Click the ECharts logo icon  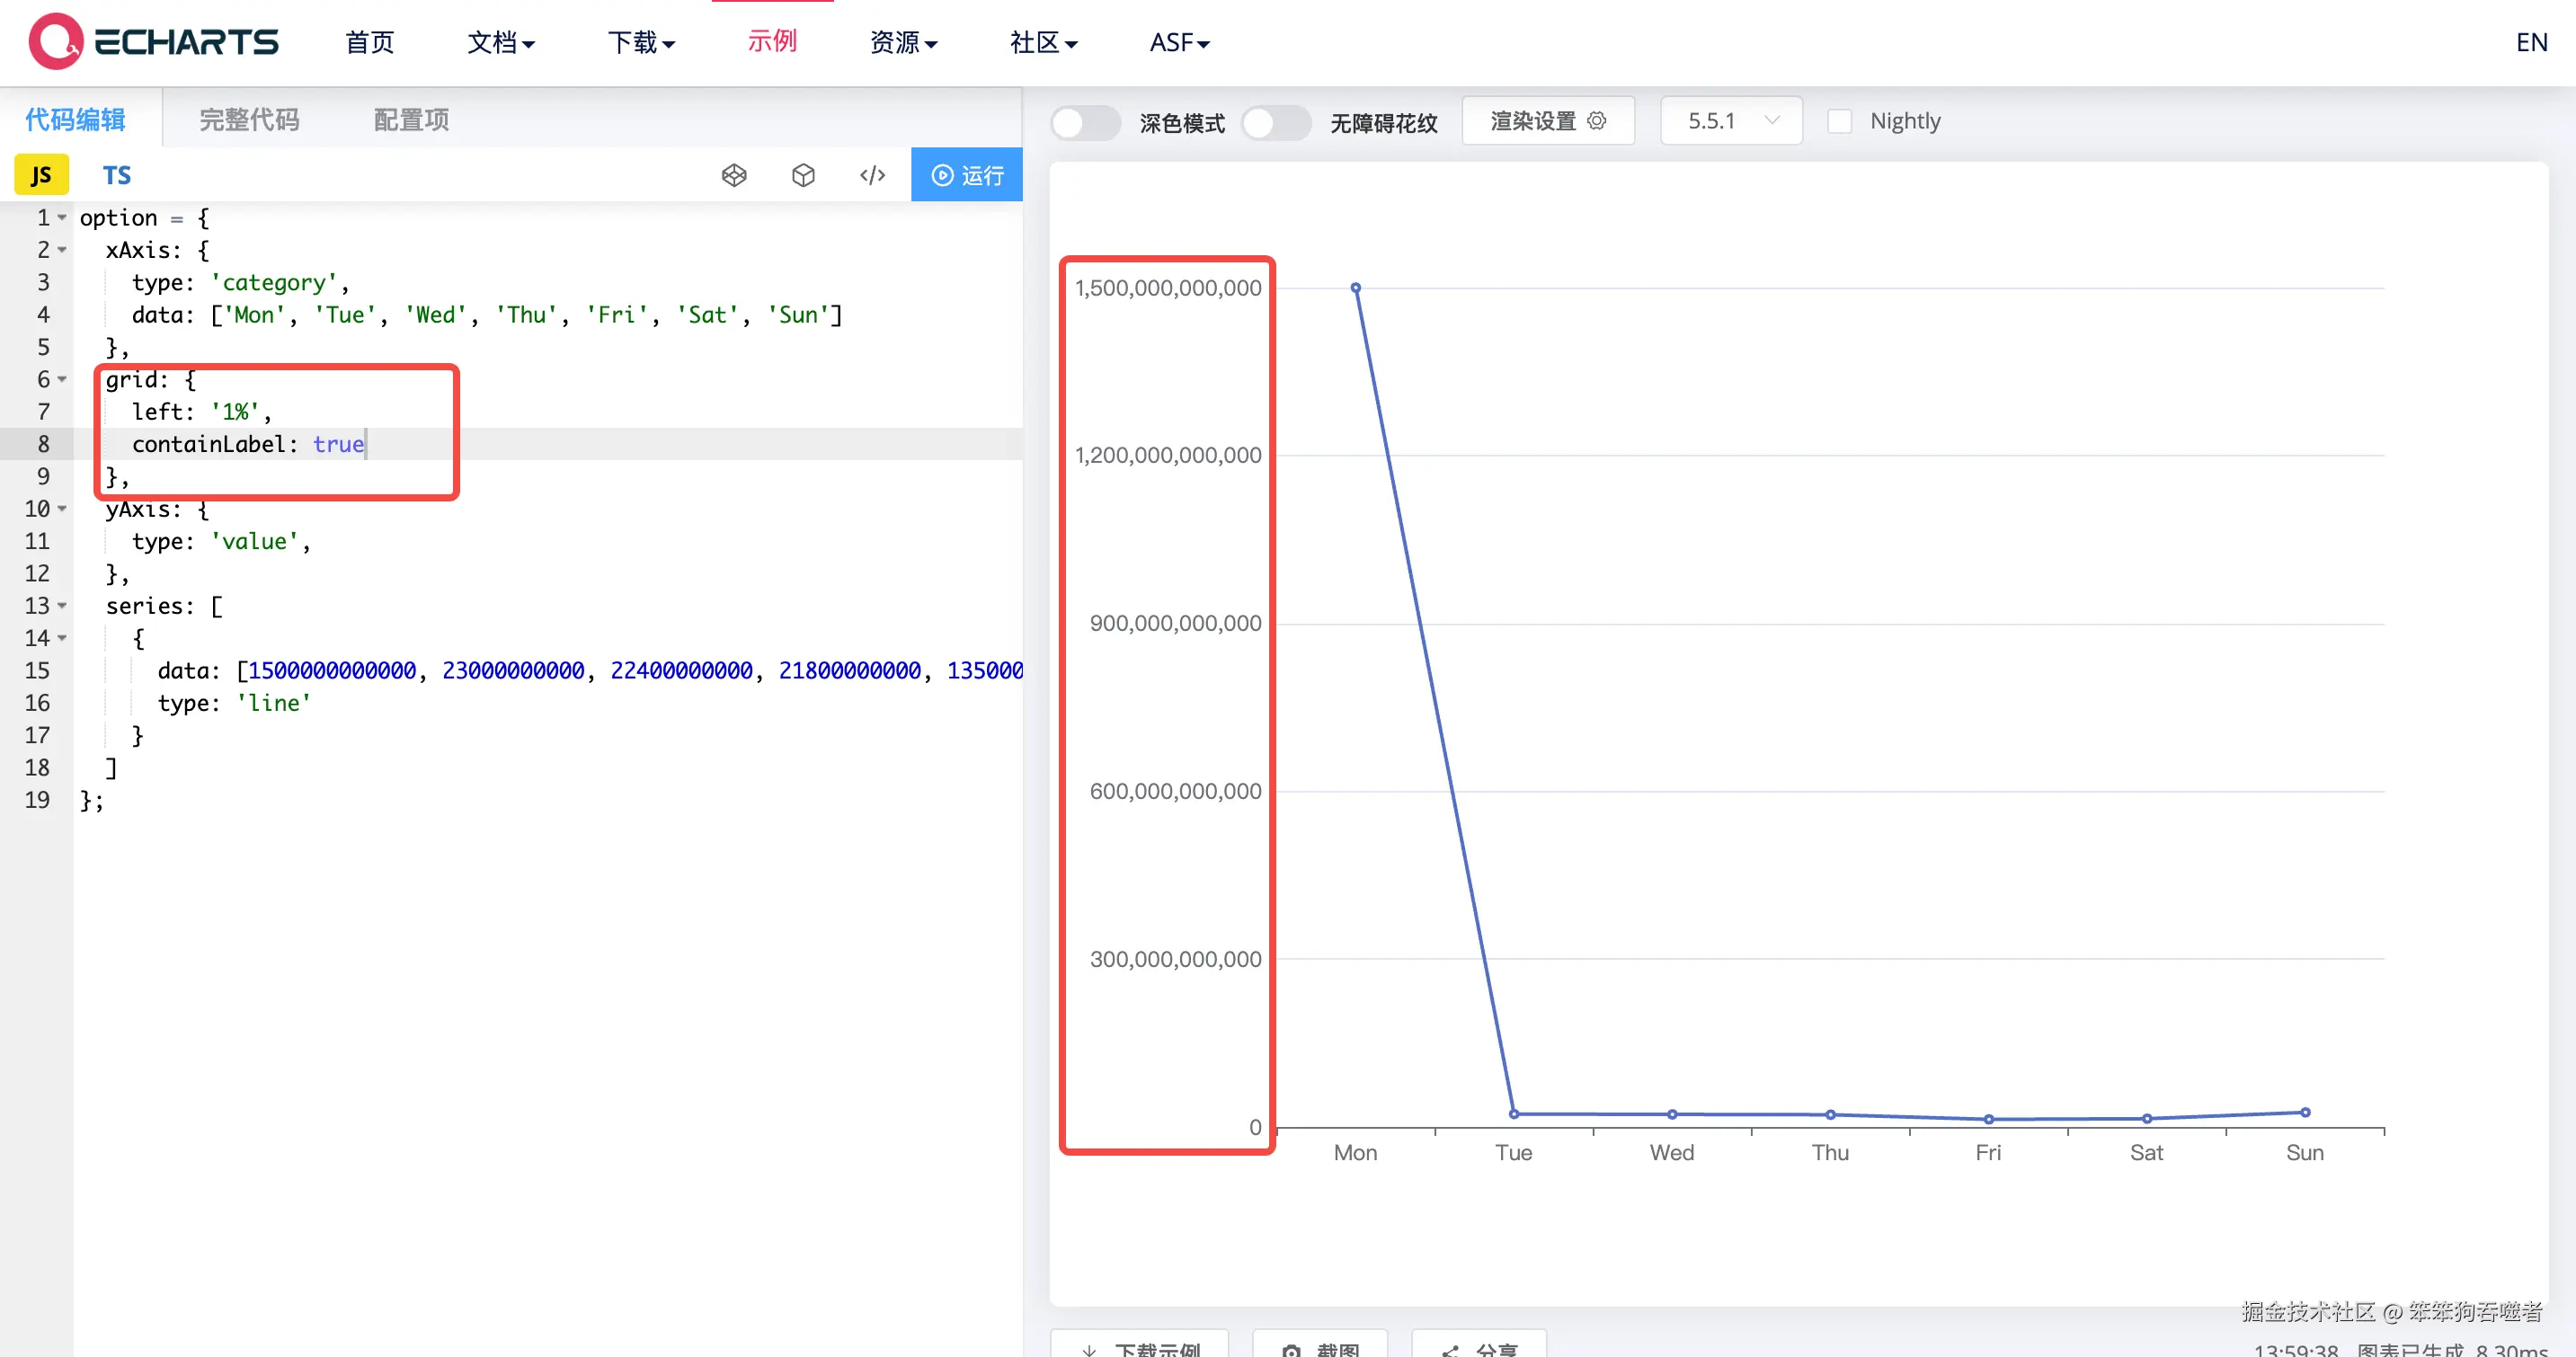pos(56,41)
